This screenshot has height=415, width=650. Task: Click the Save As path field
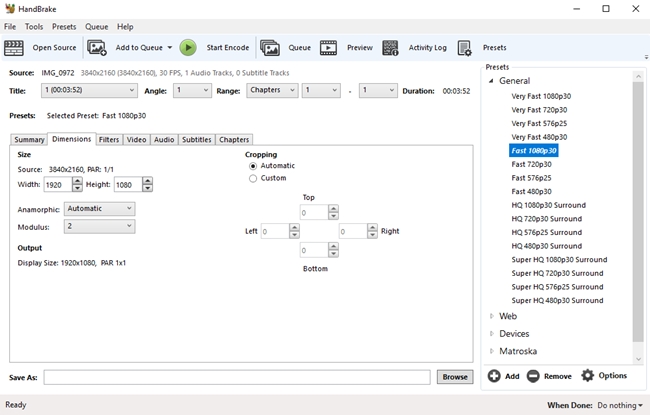pos(238,377)
